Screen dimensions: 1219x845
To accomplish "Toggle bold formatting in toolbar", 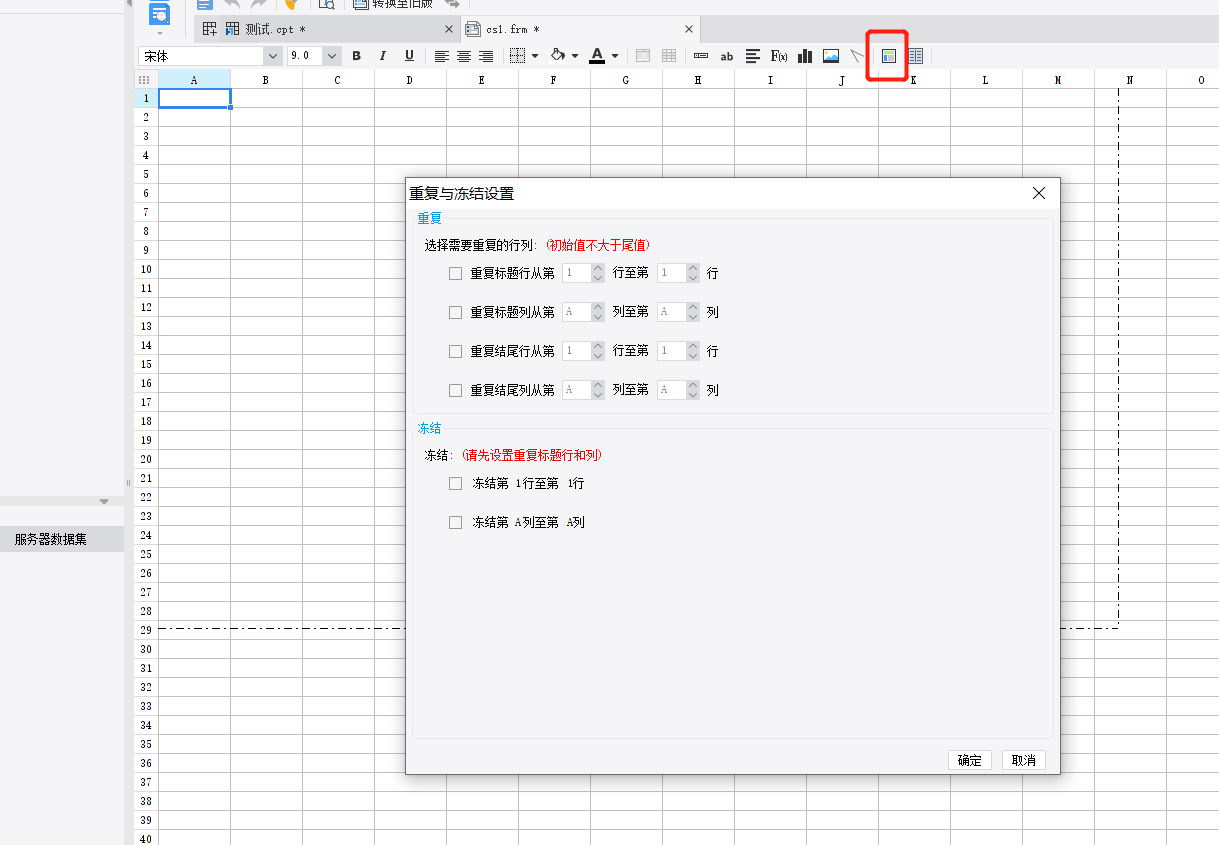I will [356, 56].
